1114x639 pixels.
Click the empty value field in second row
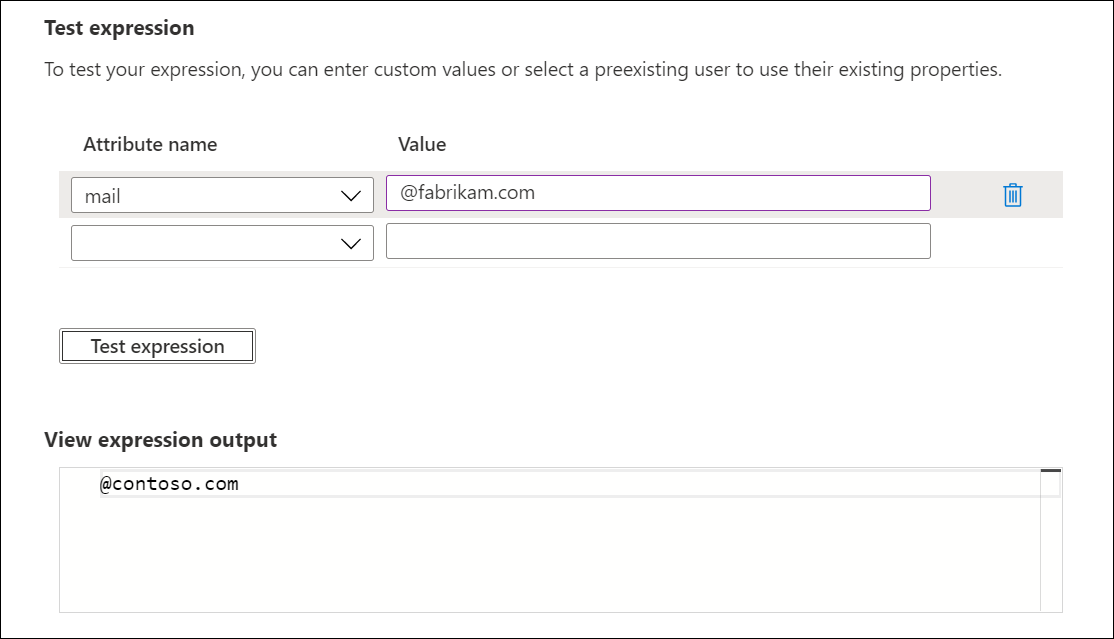(658, 241)
